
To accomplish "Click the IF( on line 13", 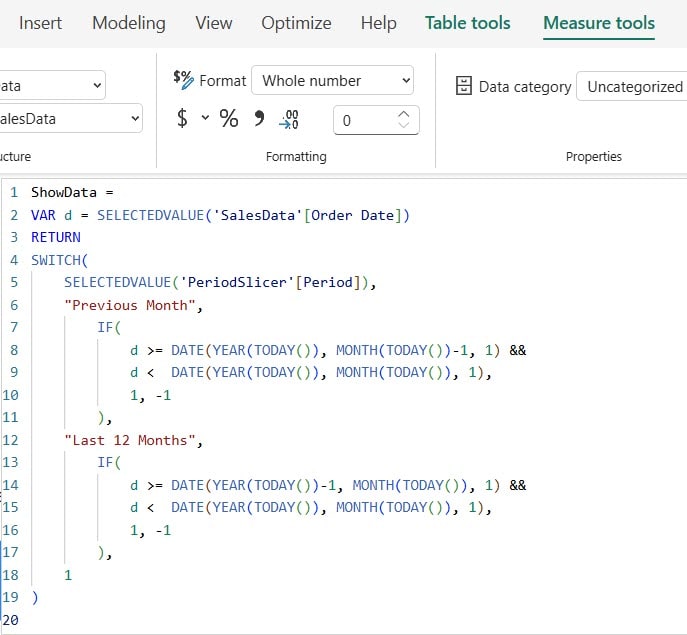I will [109, 462].
